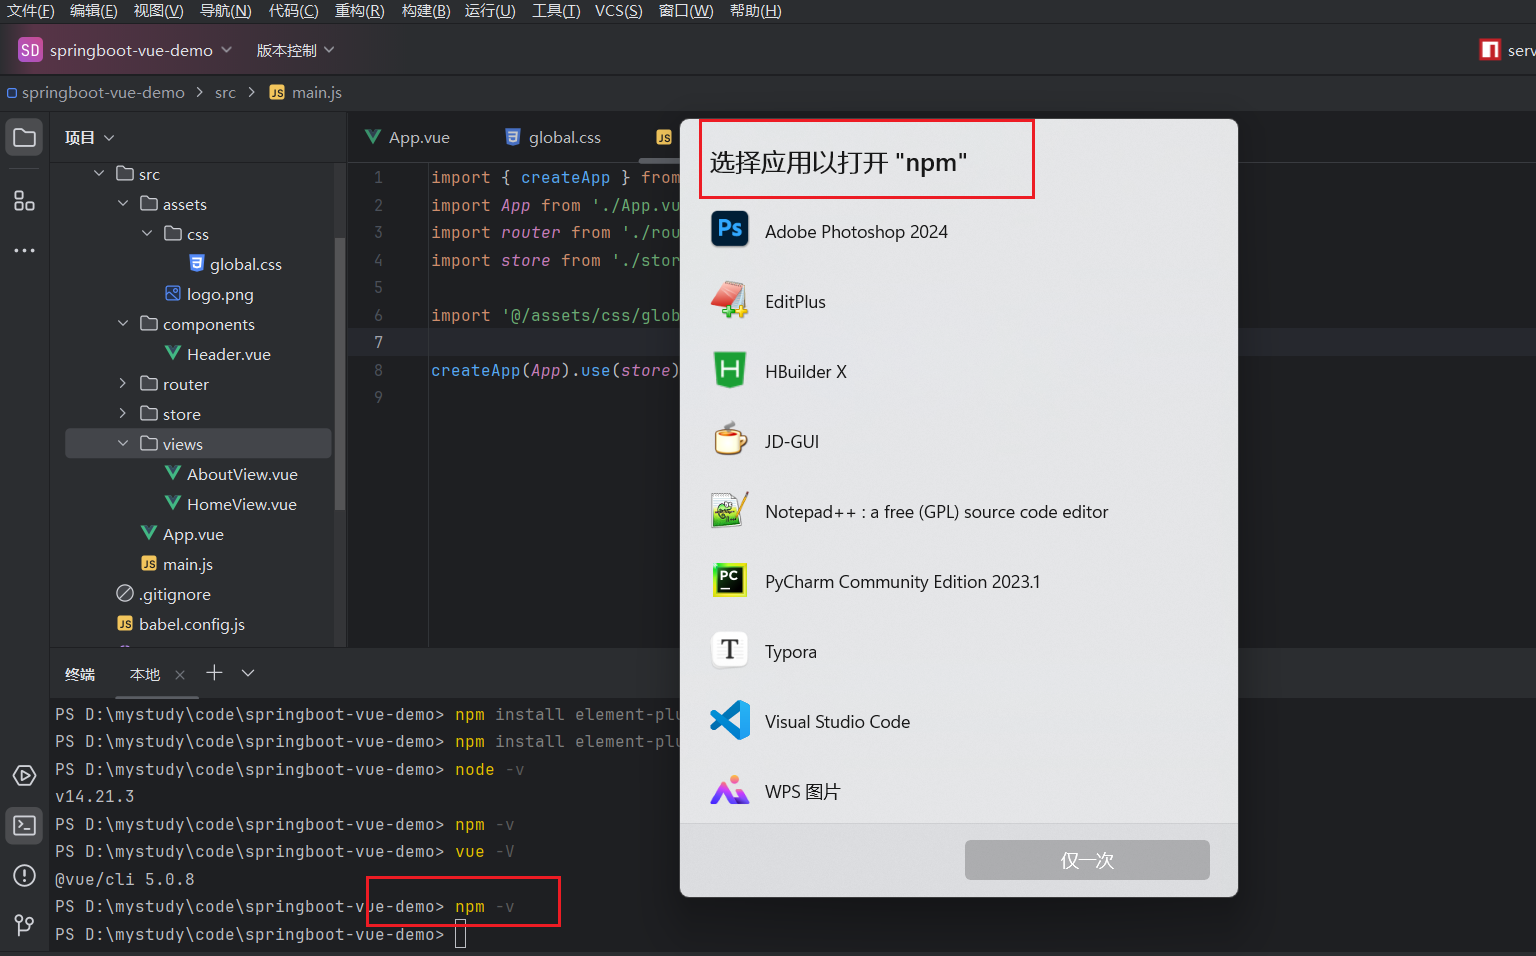The height and width of the screenshot is (956, 1536).
Task: Collapse the components folder
Action: click(x=123, y=324)
